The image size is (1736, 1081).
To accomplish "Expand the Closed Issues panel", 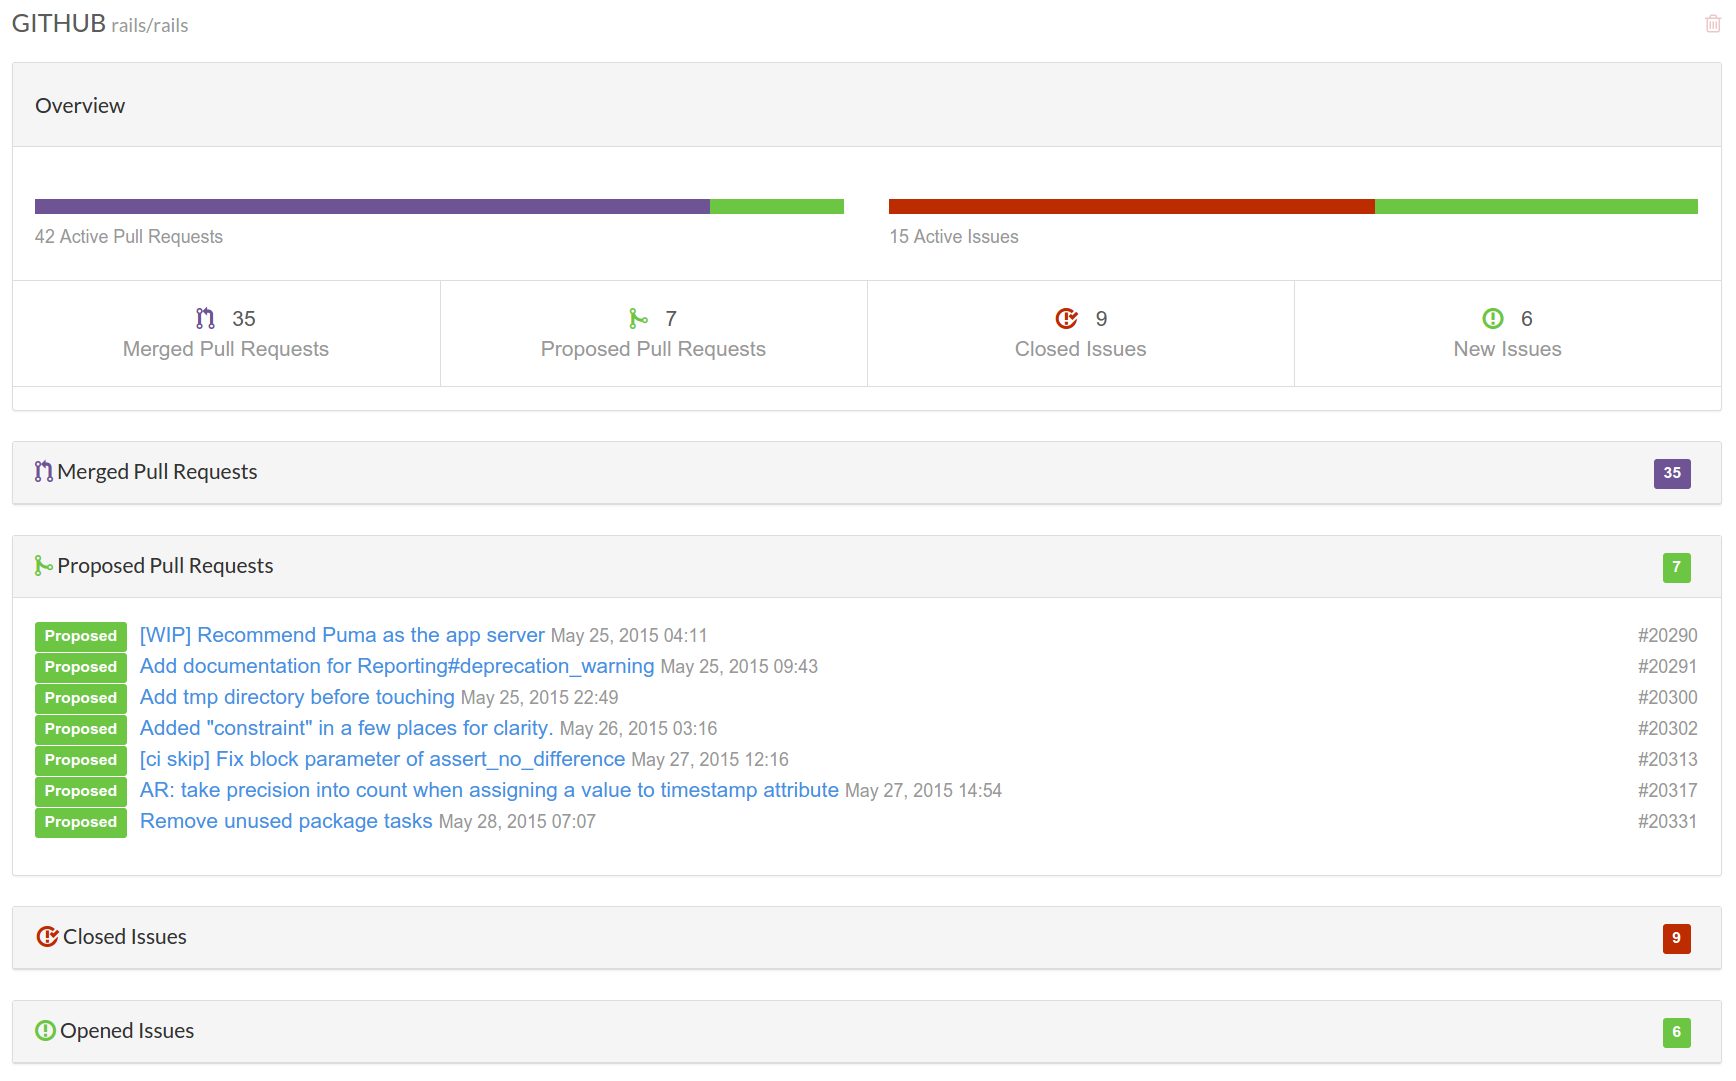I will (866, 937).
